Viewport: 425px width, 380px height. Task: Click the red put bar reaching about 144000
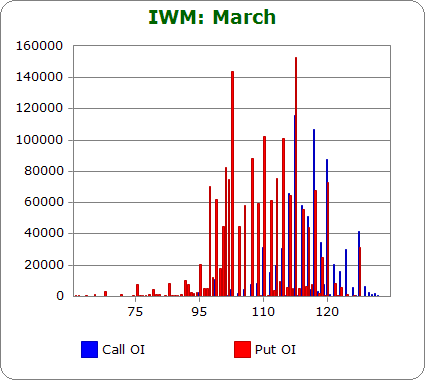point(232,184)
